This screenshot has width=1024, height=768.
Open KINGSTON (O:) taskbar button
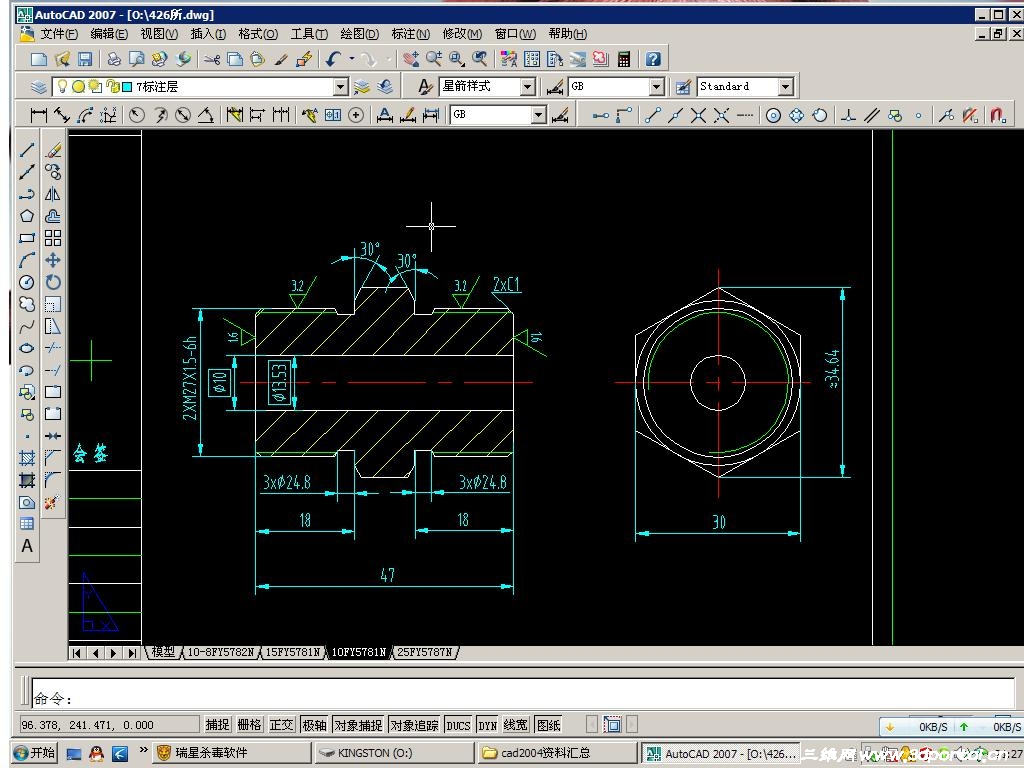pos(393,753)
